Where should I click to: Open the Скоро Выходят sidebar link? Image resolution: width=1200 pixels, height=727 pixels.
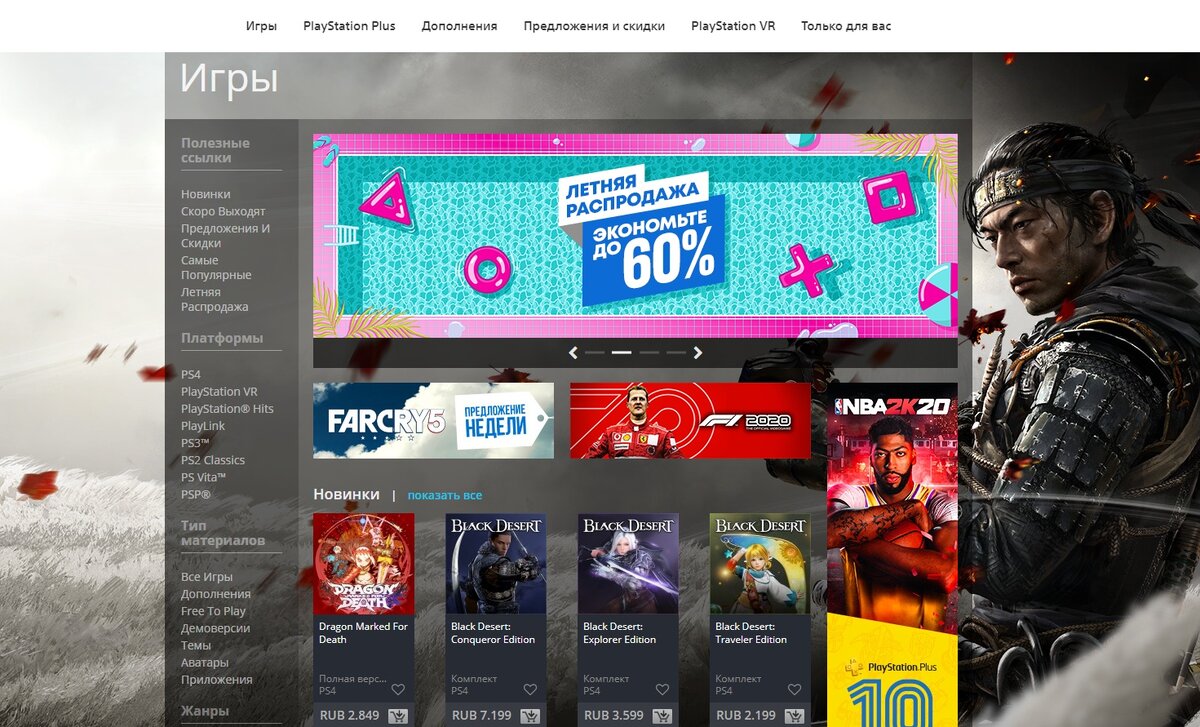[x=223, y=212]
